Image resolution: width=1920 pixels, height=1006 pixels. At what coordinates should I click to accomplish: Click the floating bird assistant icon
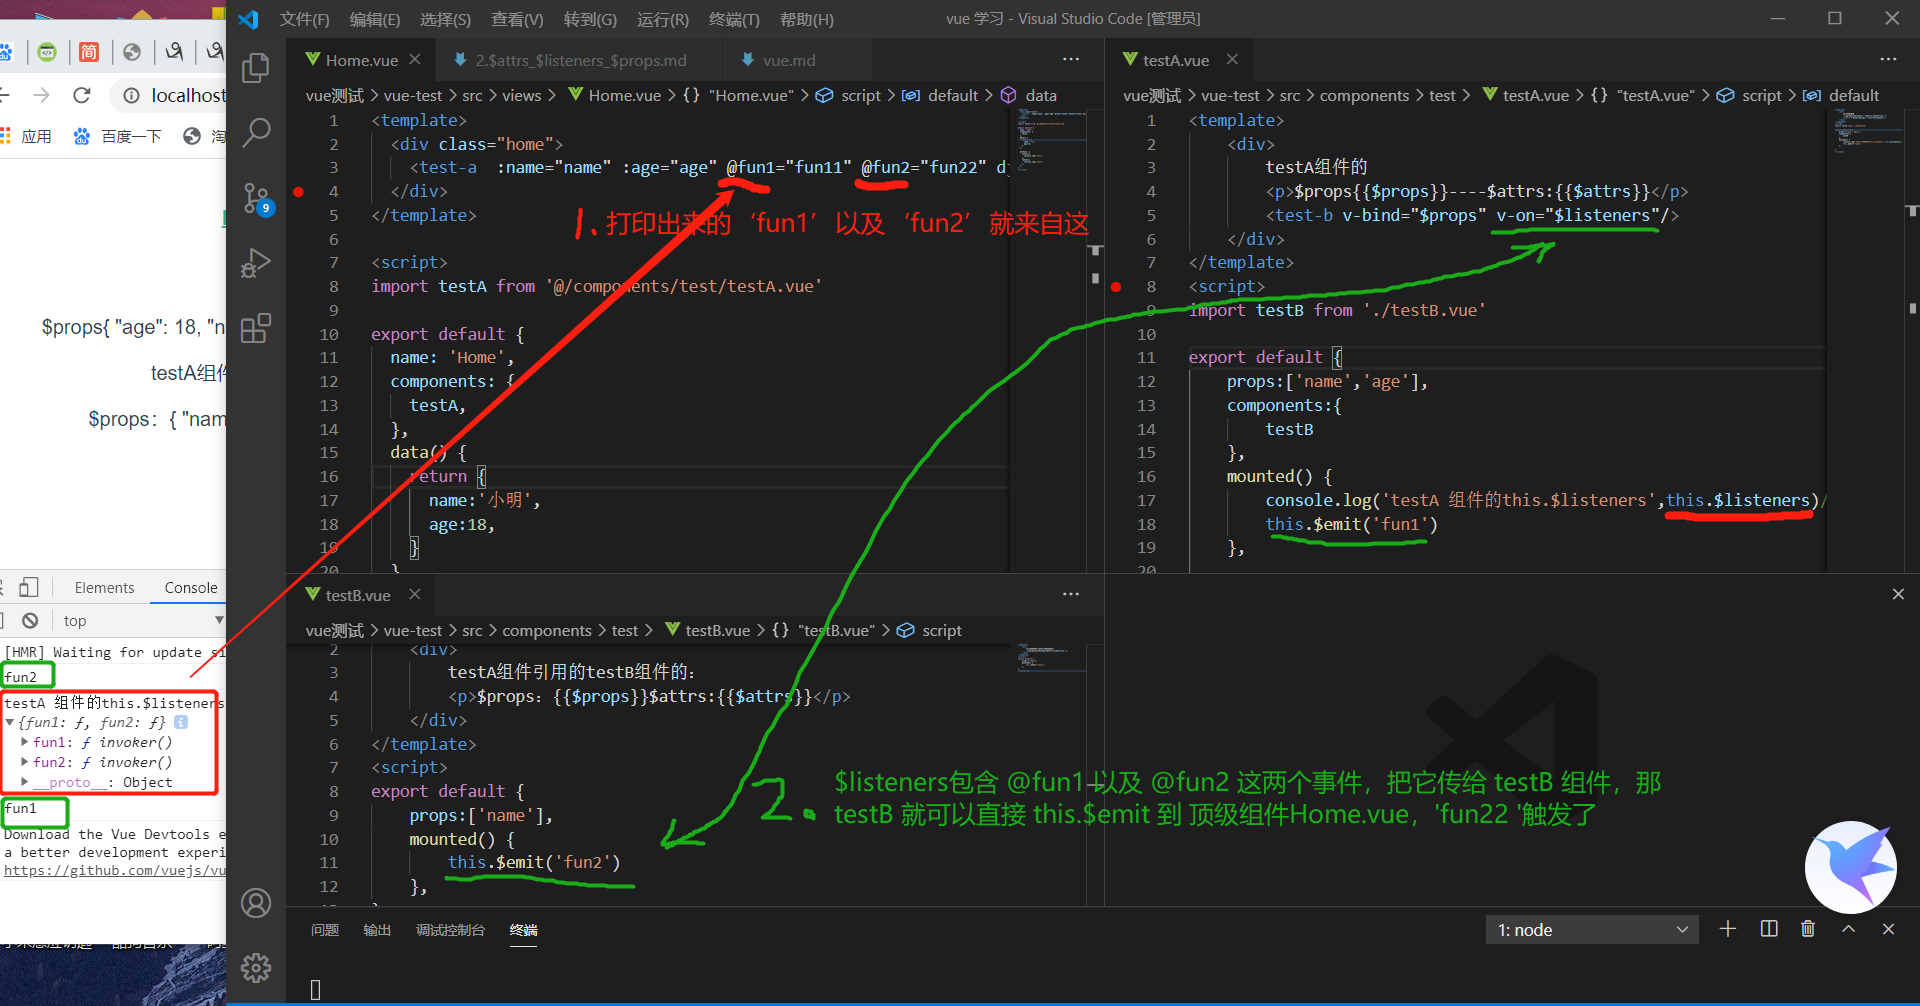[1851, 867]
